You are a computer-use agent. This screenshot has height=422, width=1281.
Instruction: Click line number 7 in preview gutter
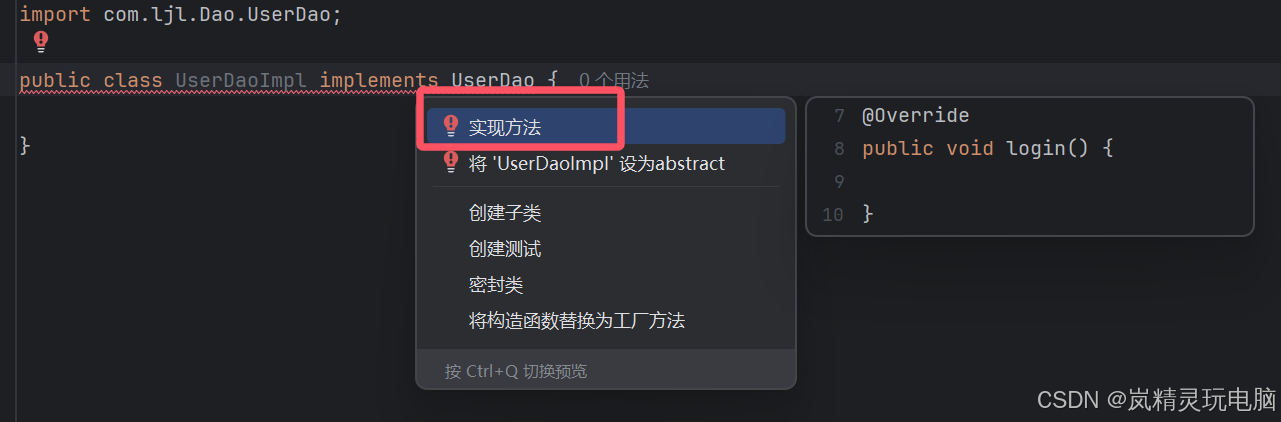[839, 116]
